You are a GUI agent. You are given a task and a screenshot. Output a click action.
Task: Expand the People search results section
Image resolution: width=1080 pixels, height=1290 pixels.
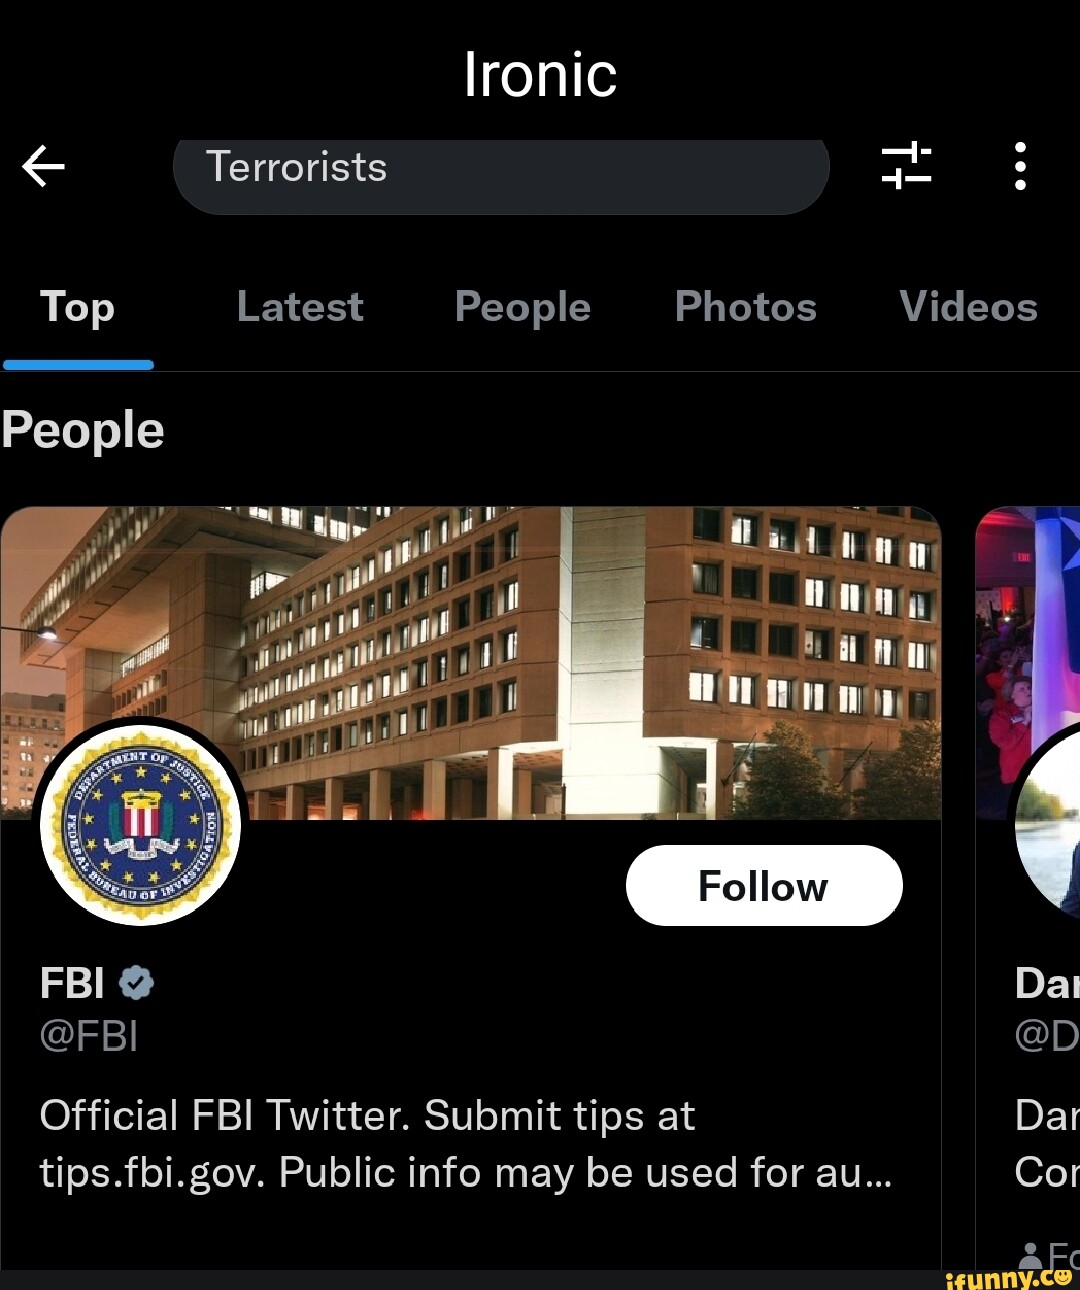pyautogui.click(x=83, y=428)
